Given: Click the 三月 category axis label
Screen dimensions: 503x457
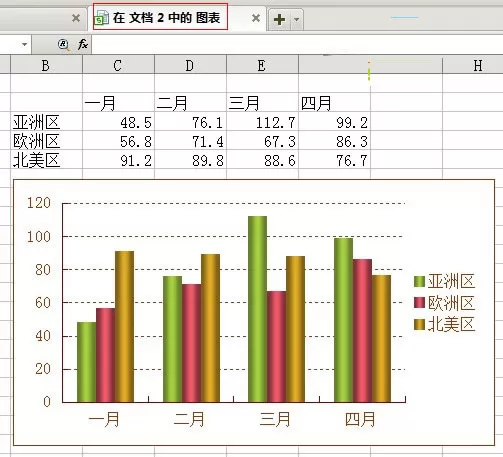Looking at the screenshot, I should pyautogui.click(x=275, y=419).
